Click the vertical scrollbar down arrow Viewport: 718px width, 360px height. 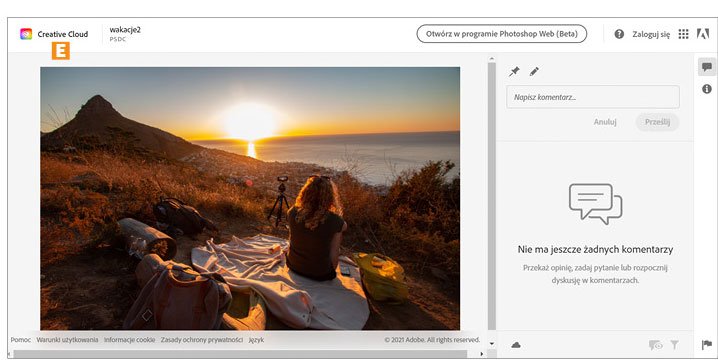(x=491, y=343)
